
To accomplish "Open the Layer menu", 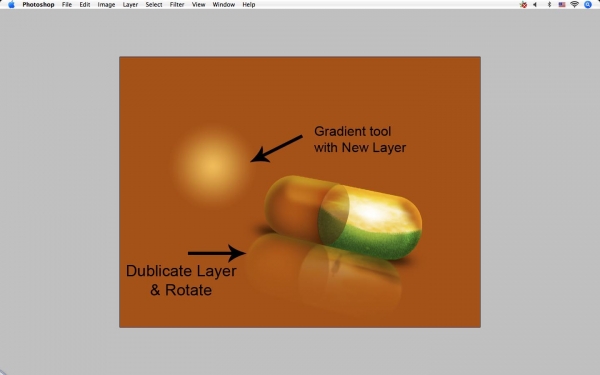I will pyautogui.click(x=130, y=5).
